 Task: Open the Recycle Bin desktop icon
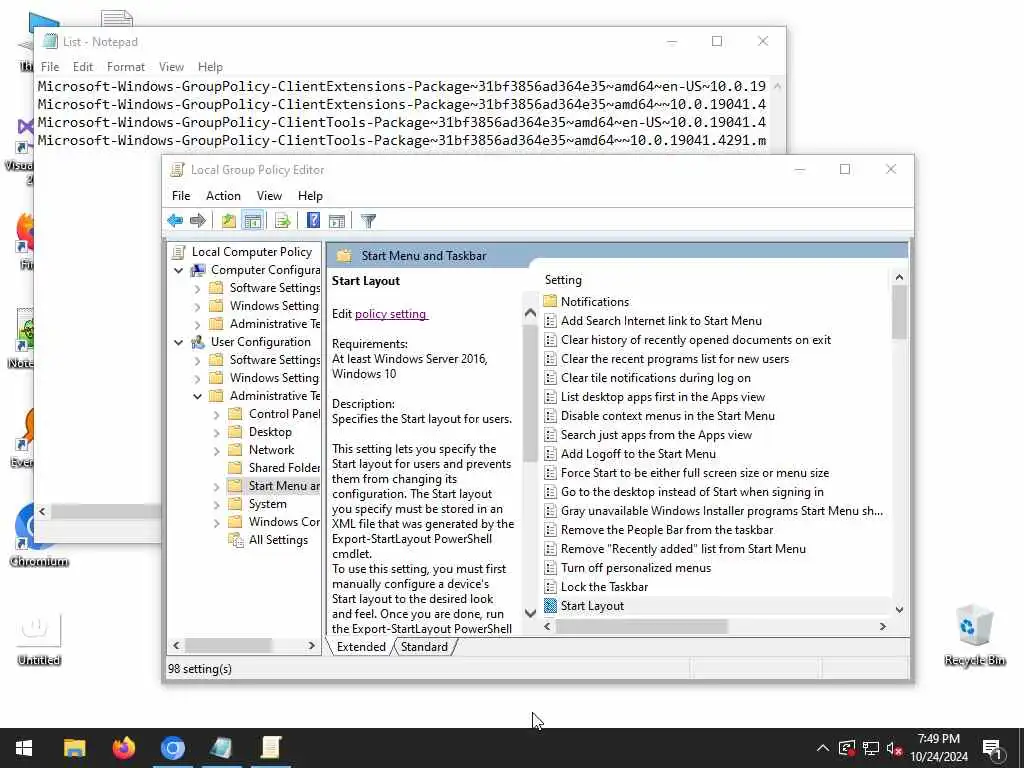point(974,635)
